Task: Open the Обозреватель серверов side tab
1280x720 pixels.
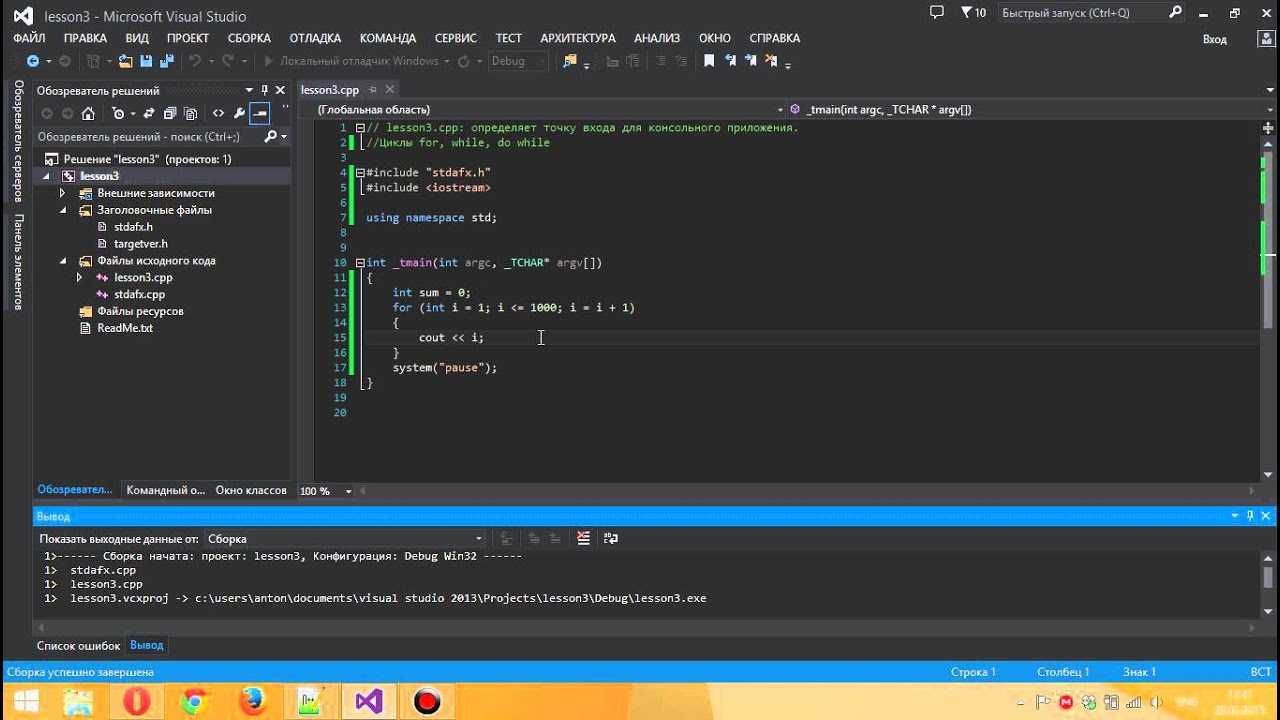Action: click(x=18, y=141)
